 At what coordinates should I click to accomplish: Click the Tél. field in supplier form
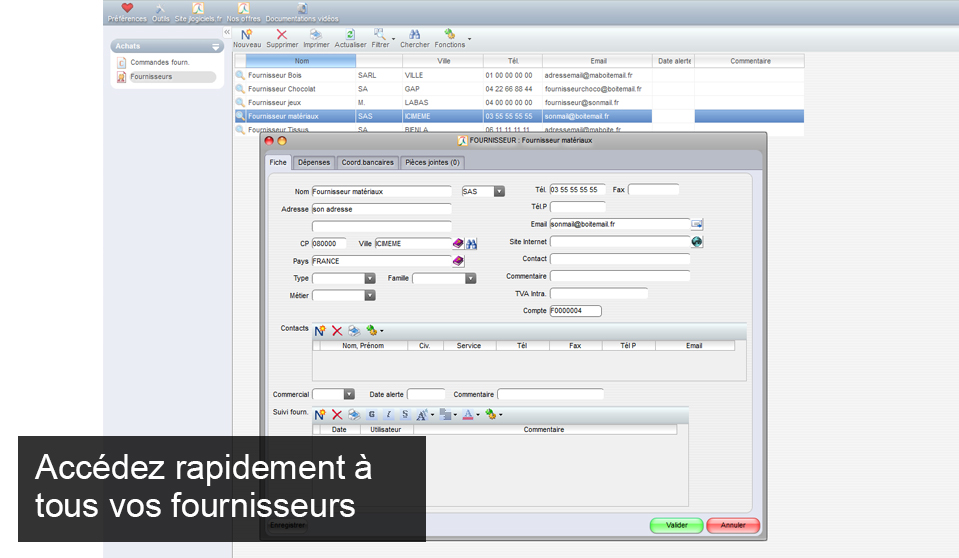[x=577, y=190]
